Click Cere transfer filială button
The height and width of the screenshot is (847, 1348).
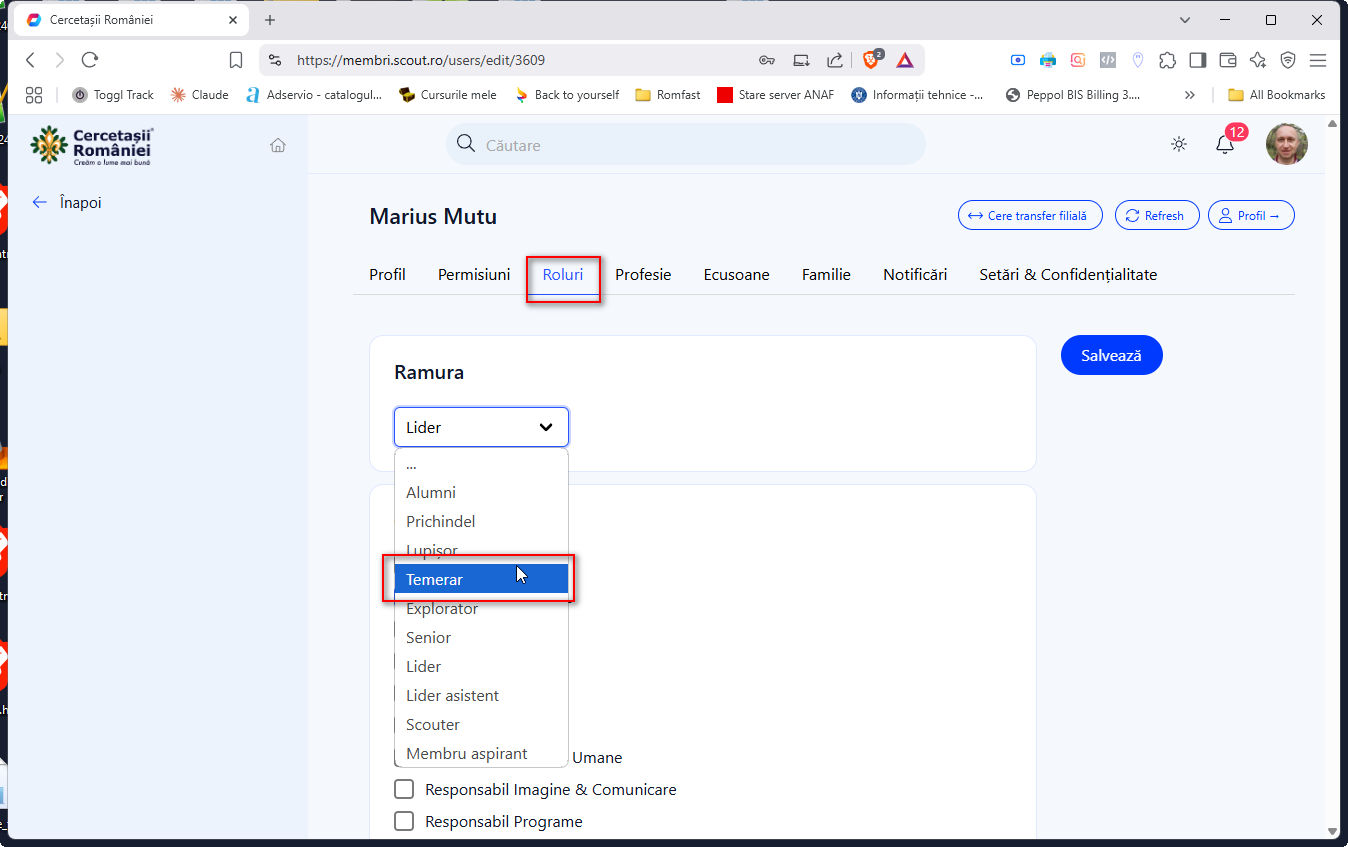[x=1030, y=215]
